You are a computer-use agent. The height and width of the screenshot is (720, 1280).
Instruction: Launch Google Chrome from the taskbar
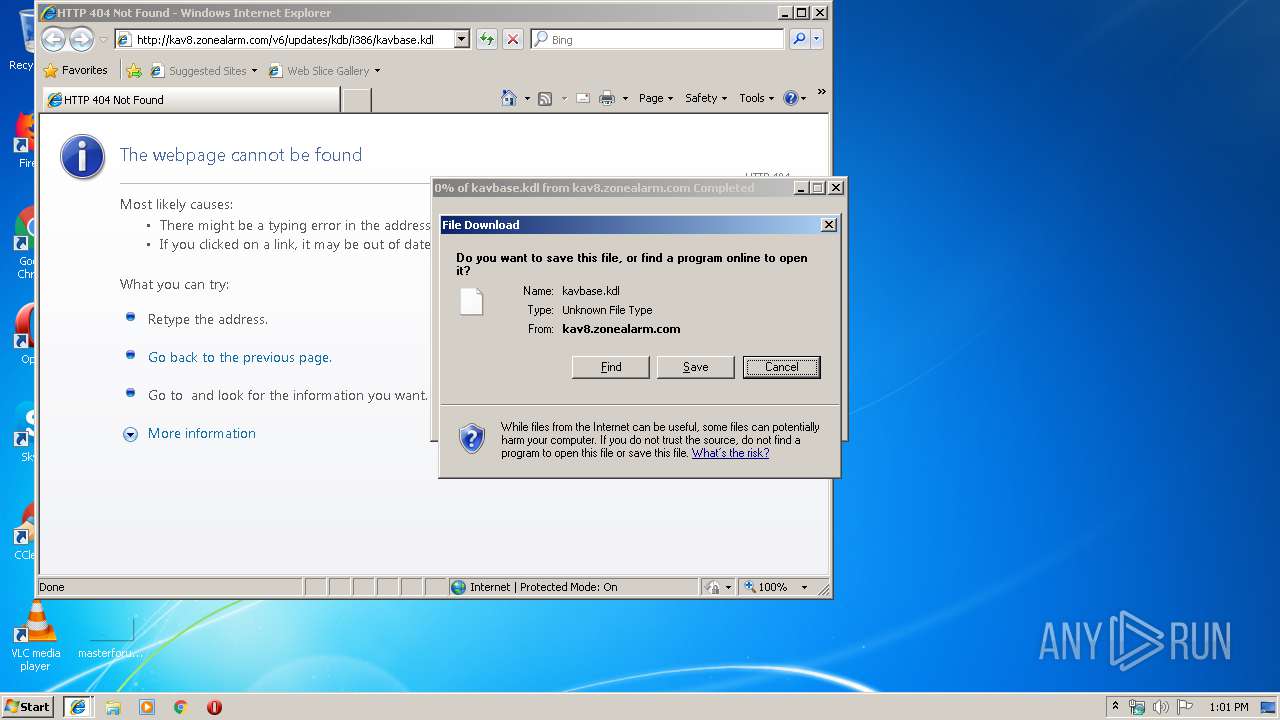[x=181, y=707]
